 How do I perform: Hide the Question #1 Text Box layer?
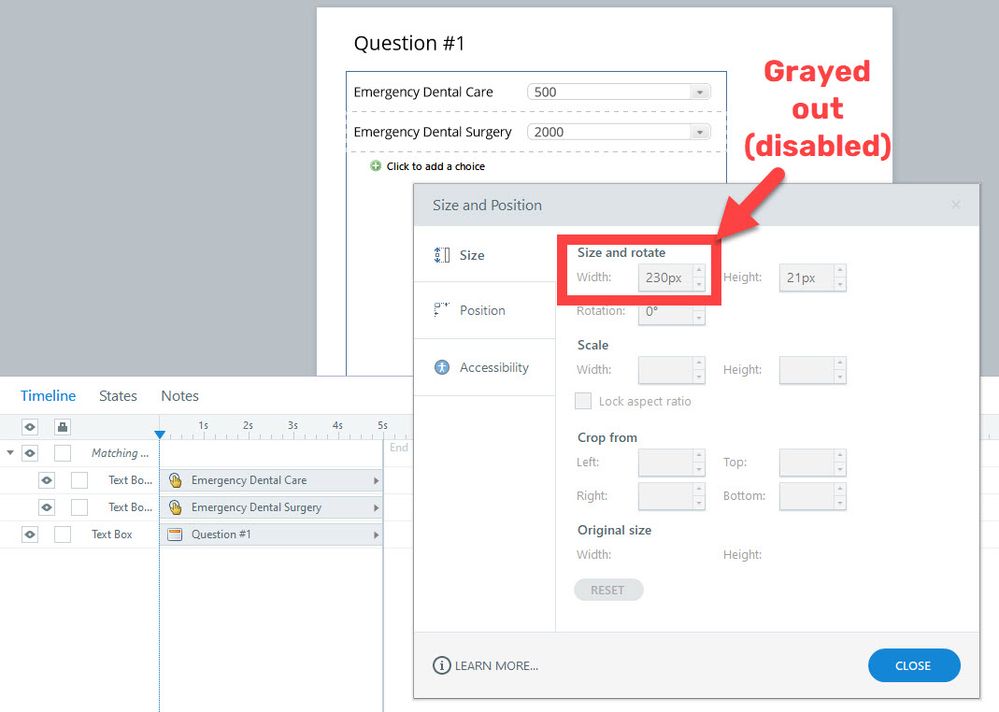(x=29, y=534)
